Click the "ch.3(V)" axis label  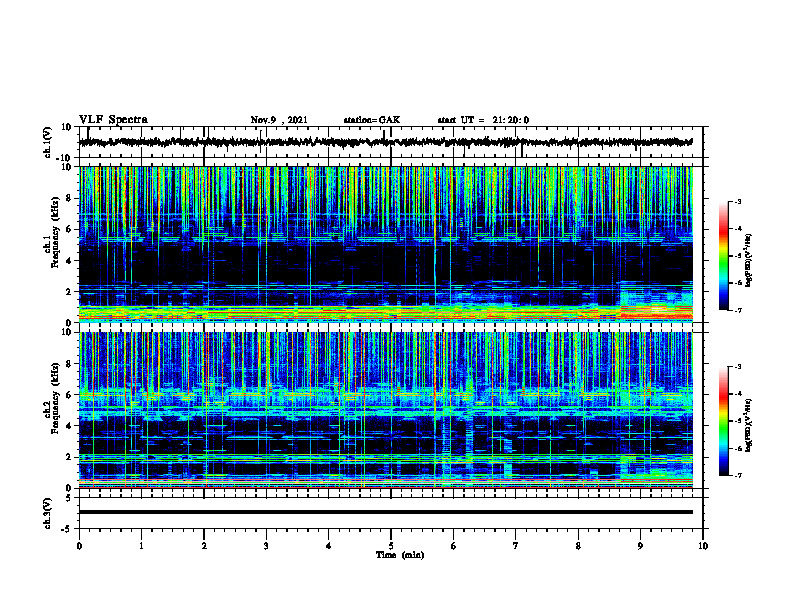pos(48,514)
